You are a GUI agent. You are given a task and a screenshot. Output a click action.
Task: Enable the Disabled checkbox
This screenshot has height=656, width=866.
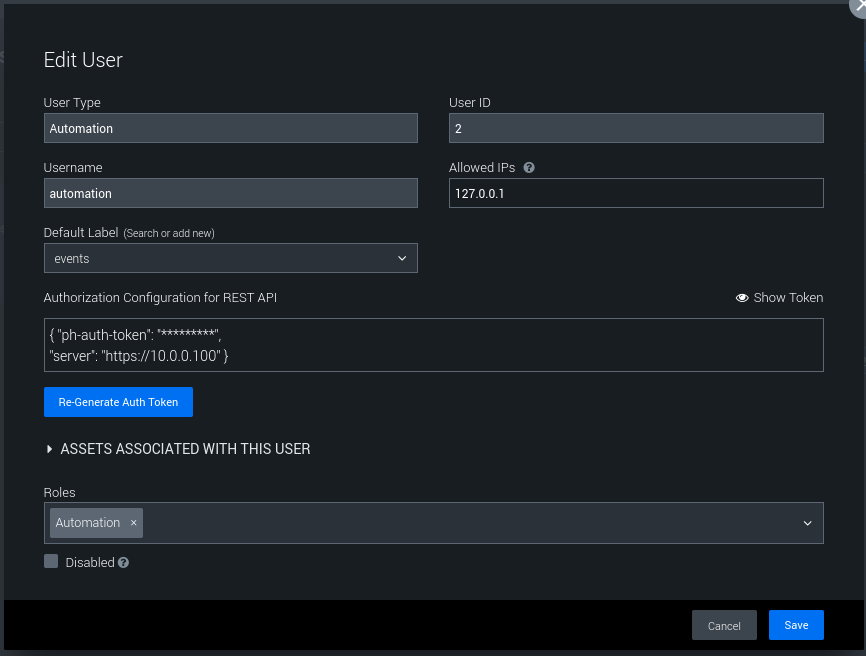[51, 562]
